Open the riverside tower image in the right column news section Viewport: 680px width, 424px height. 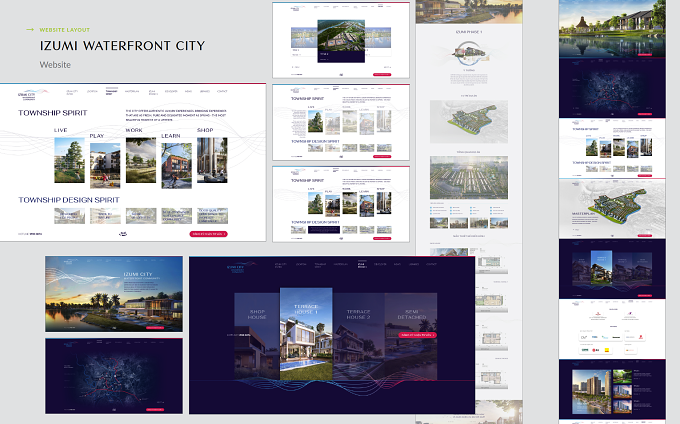pos(592,391)
